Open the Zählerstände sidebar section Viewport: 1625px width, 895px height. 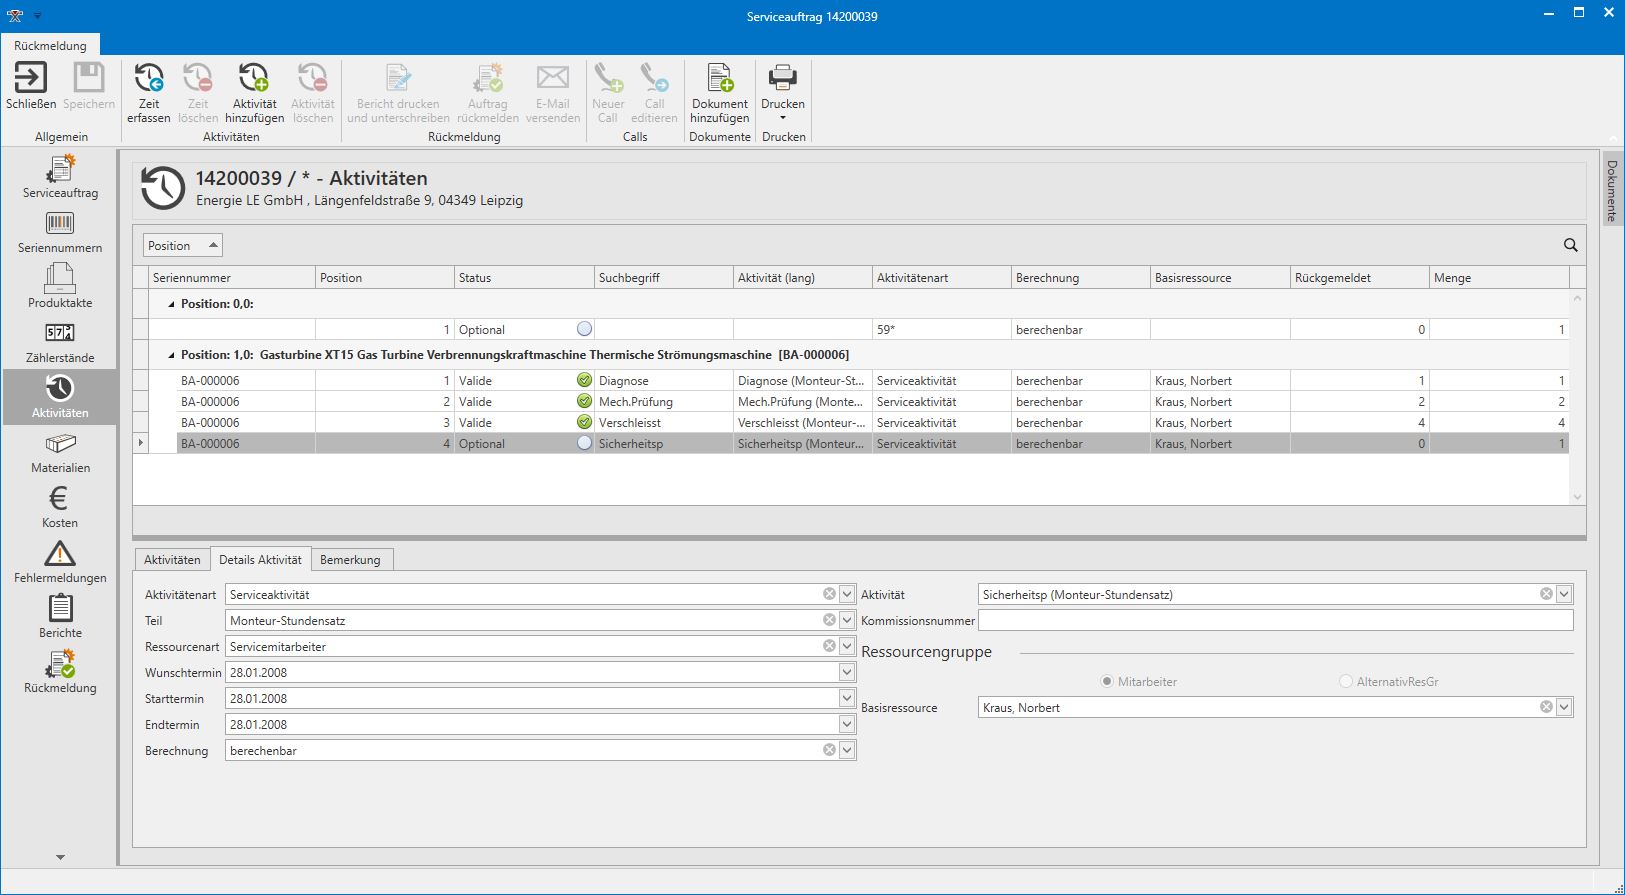60,343
